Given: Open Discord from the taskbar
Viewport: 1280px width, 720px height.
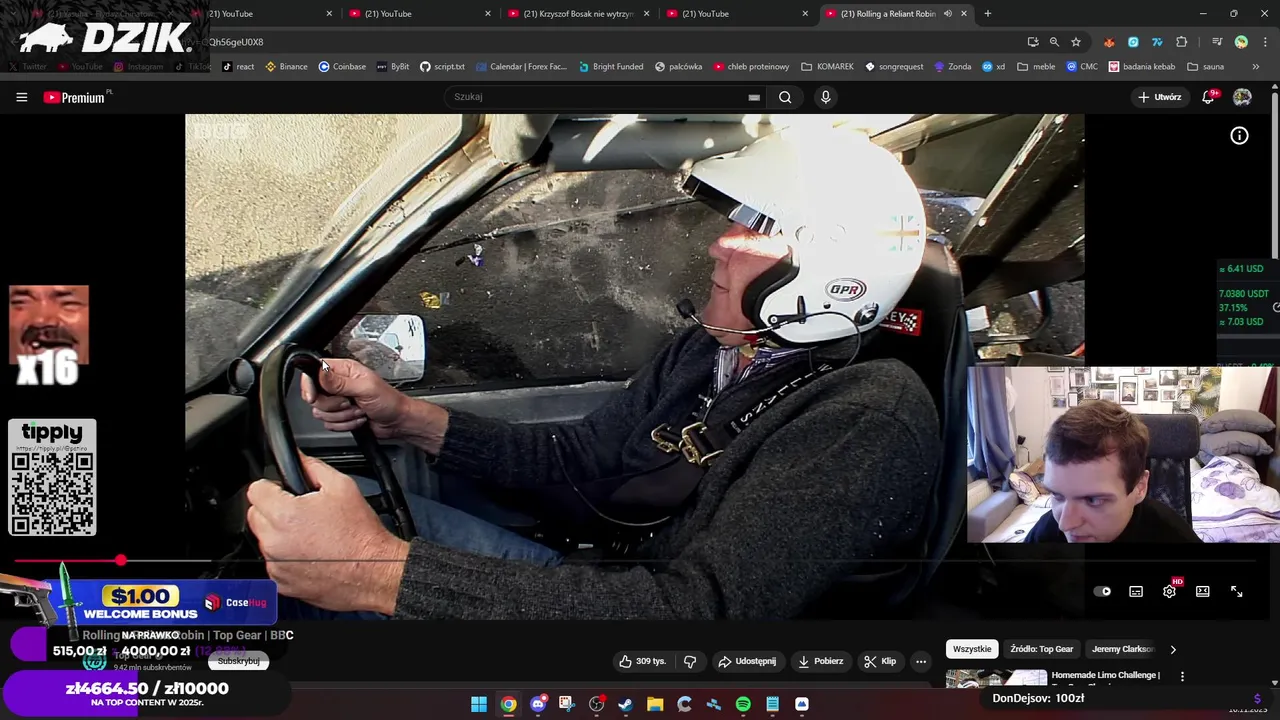Looking at the screenshot, I should (538, 704).
